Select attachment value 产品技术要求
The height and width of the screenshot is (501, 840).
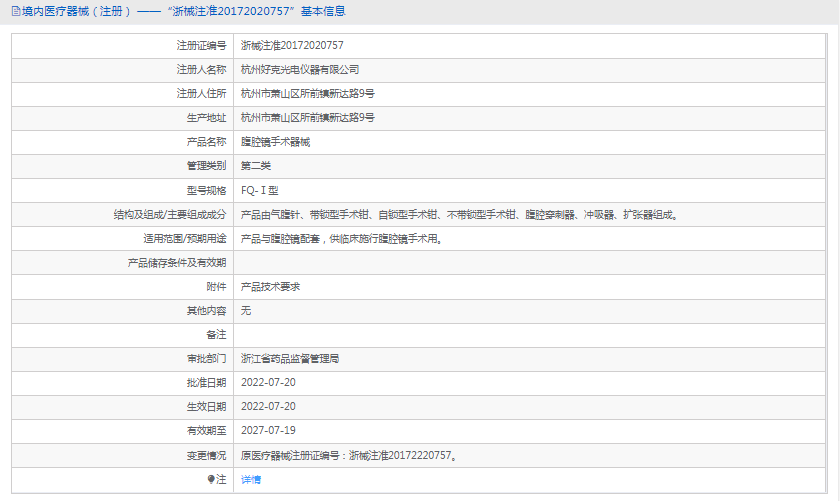click(270, 287)
